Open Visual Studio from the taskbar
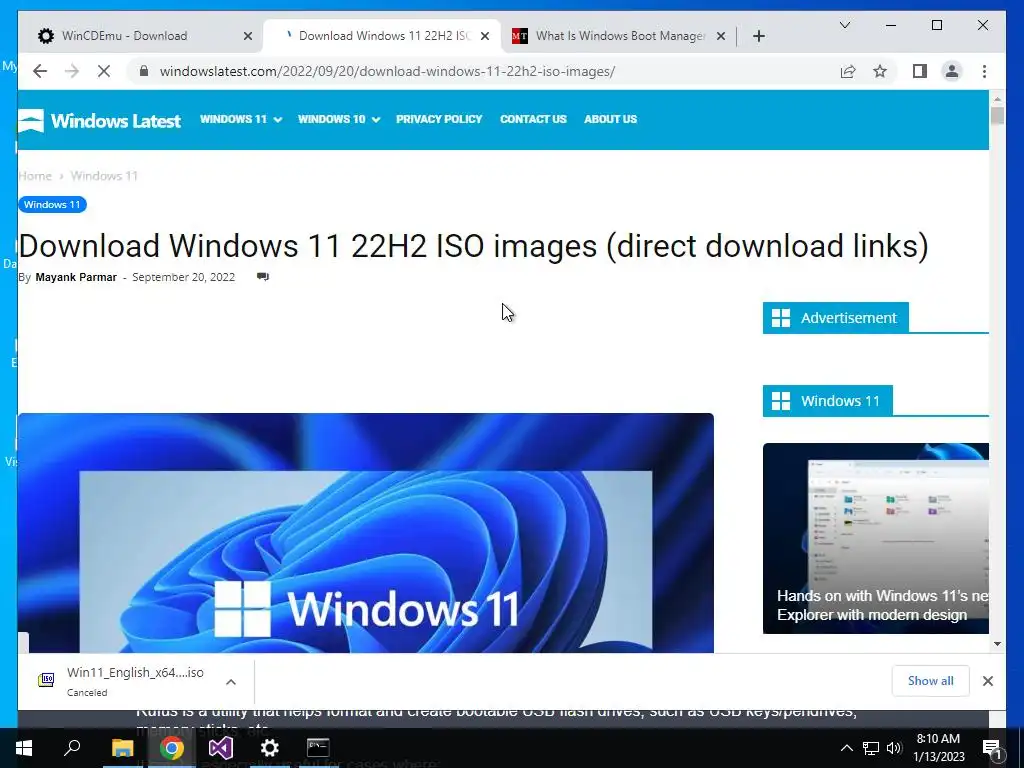Image resolution: width=1024 pixels, height=768 pixels. pos(221,748)
